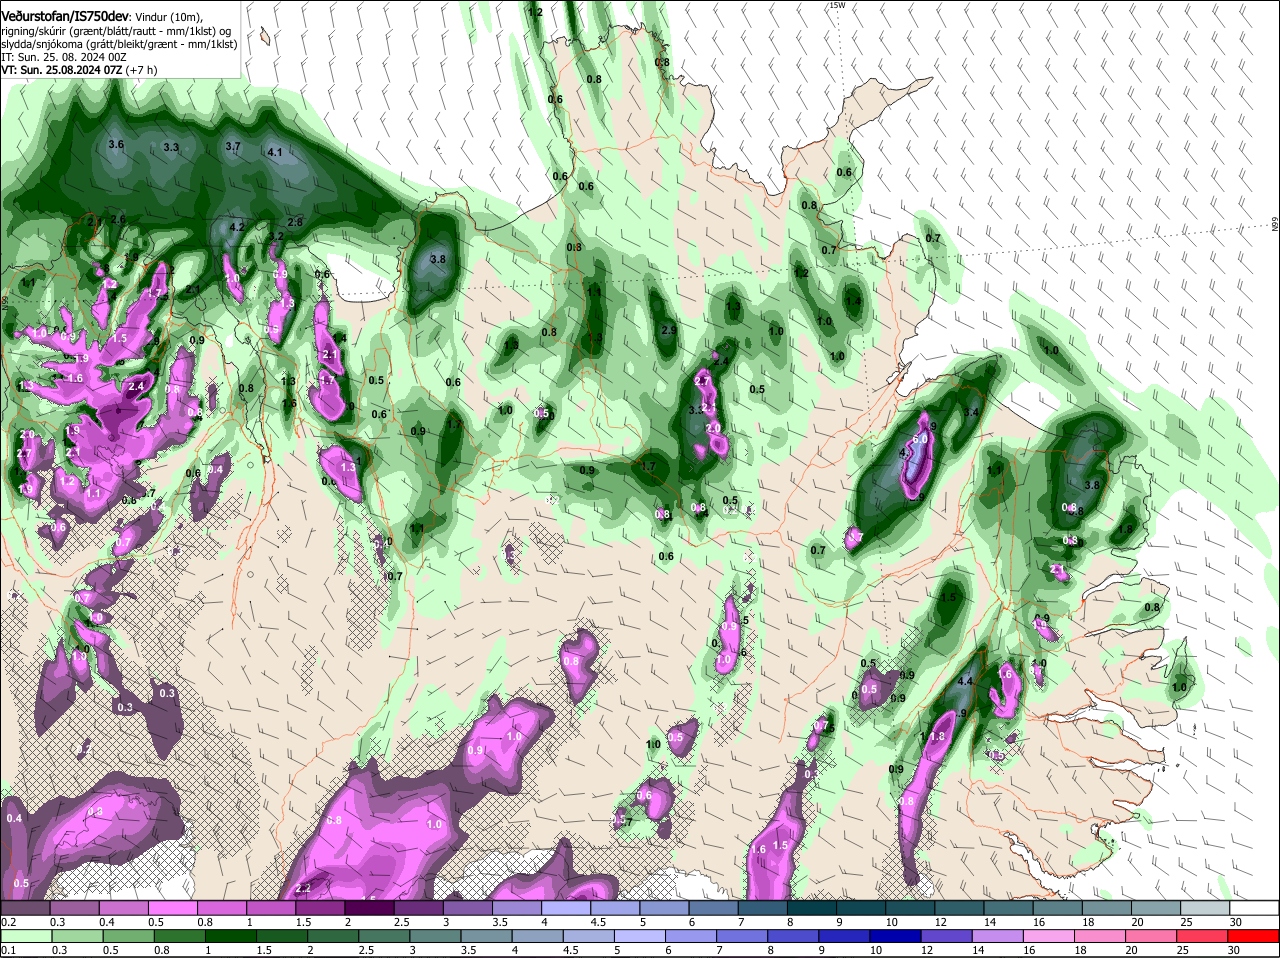Screen dimensions: 1280x958
Task: Select the top-row legend swatch between 6 and 7
Action: 714,908
